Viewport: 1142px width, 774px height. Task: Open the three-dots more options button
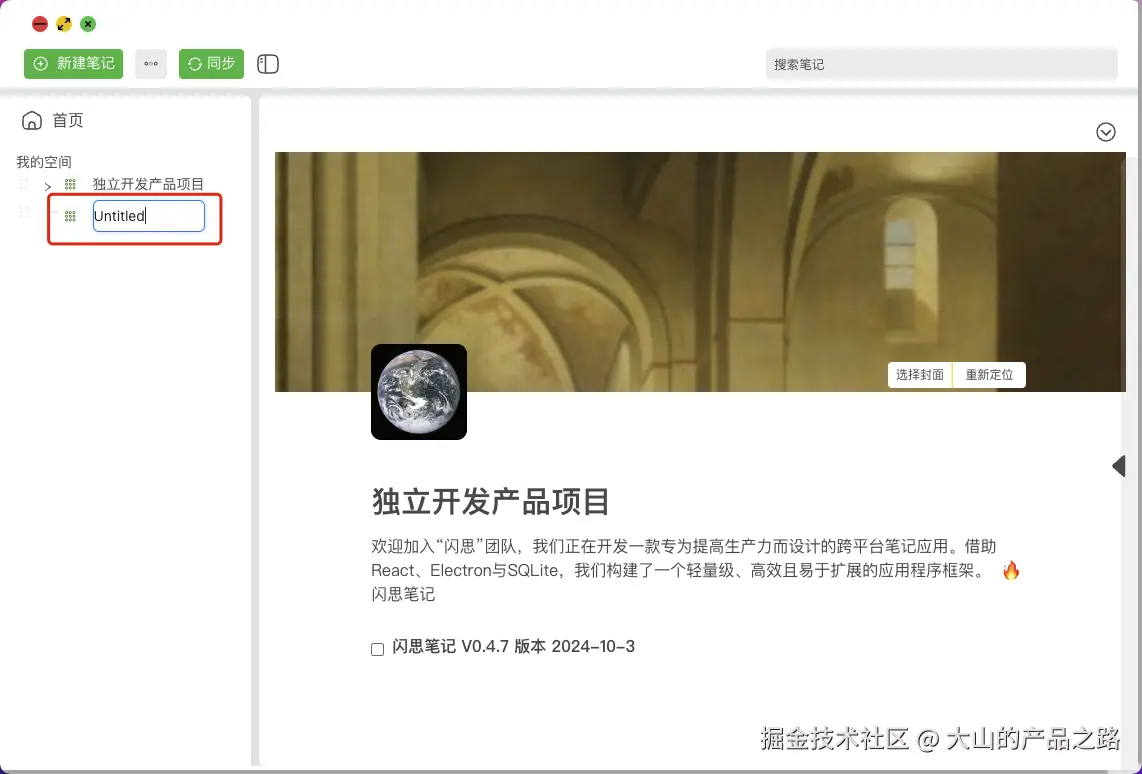tap(151, 64)
